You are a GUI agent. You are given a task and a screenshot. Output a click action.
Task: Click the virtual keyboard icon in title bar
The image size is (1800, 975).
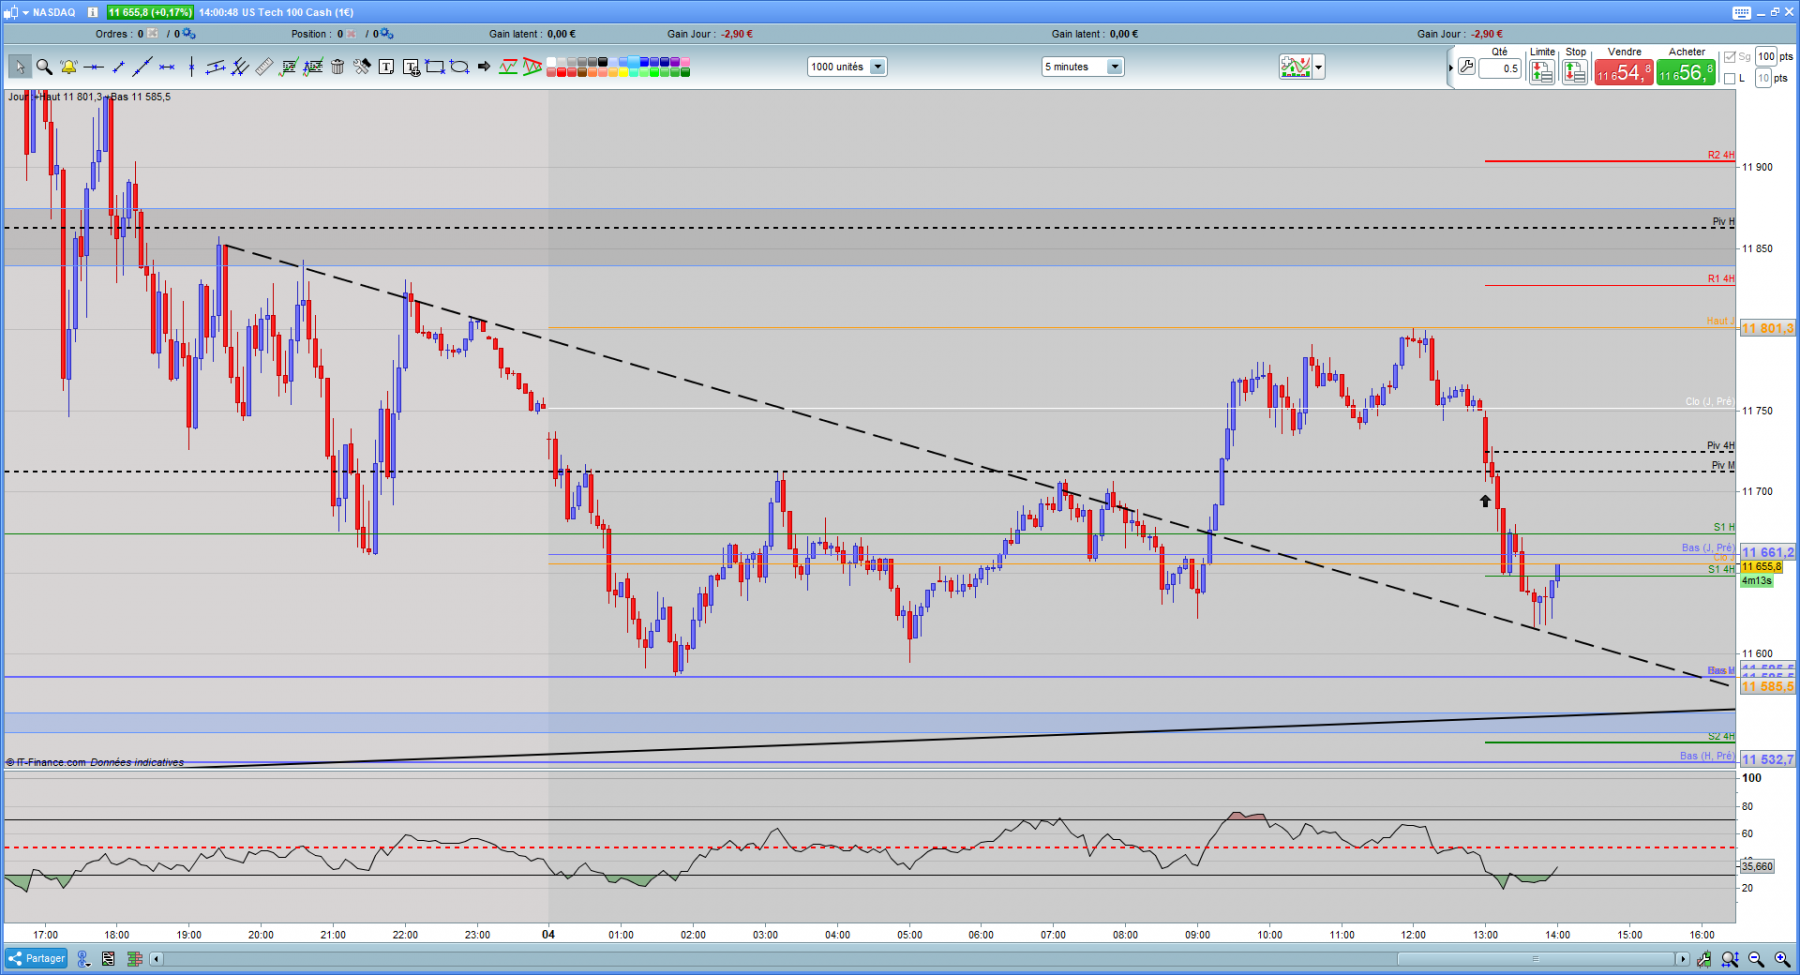point(1741,12)
